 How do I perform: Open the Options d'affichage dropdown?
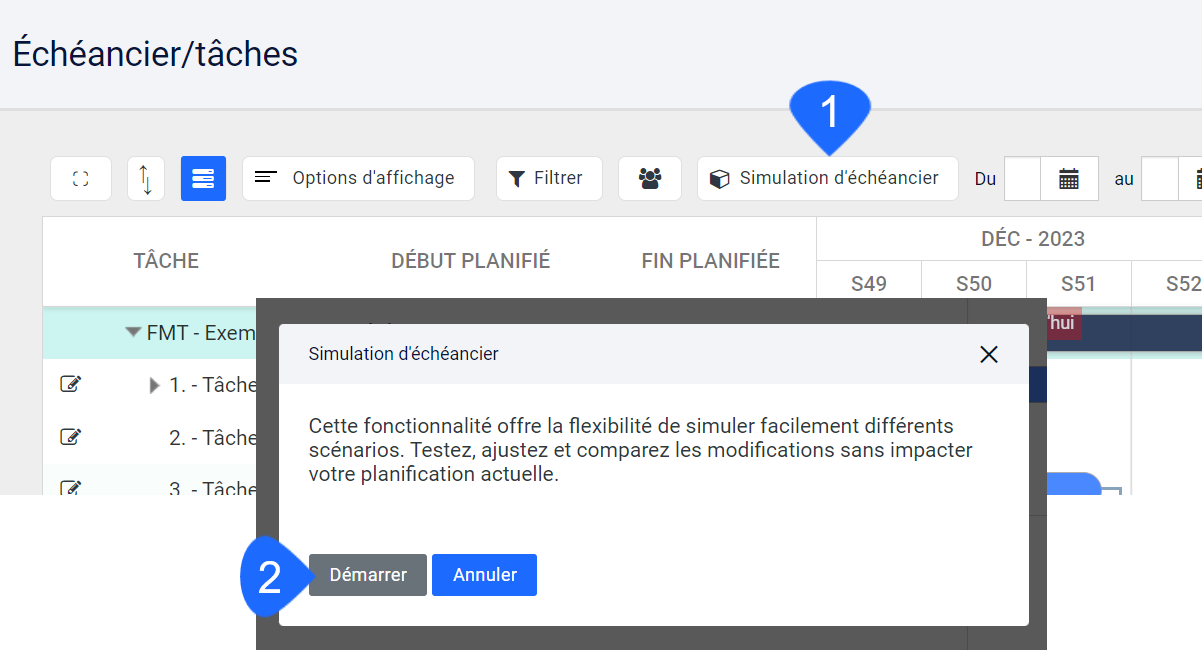coord(358,178)
